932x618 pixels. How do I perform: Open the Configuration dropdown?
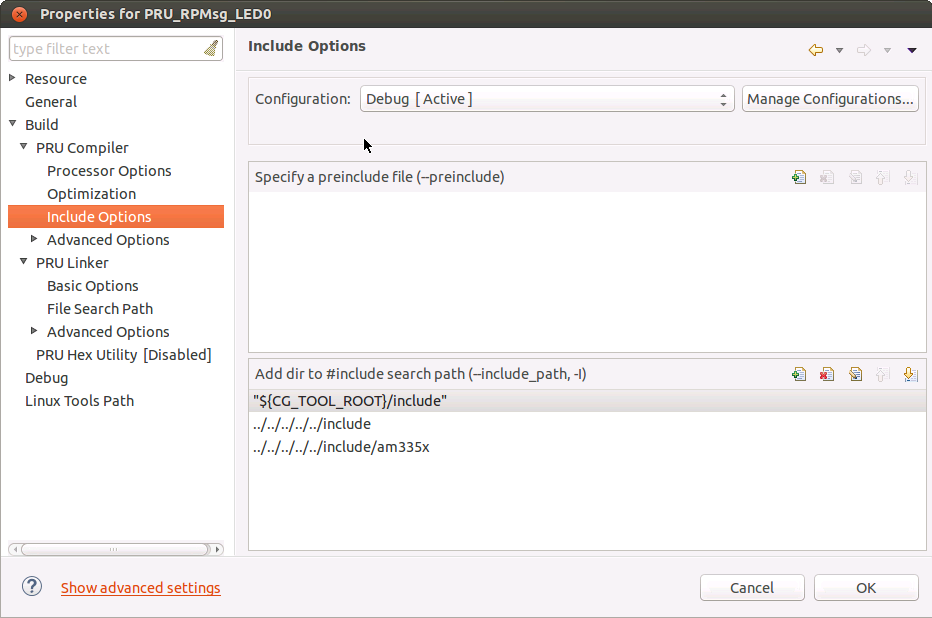pos(722,99)
